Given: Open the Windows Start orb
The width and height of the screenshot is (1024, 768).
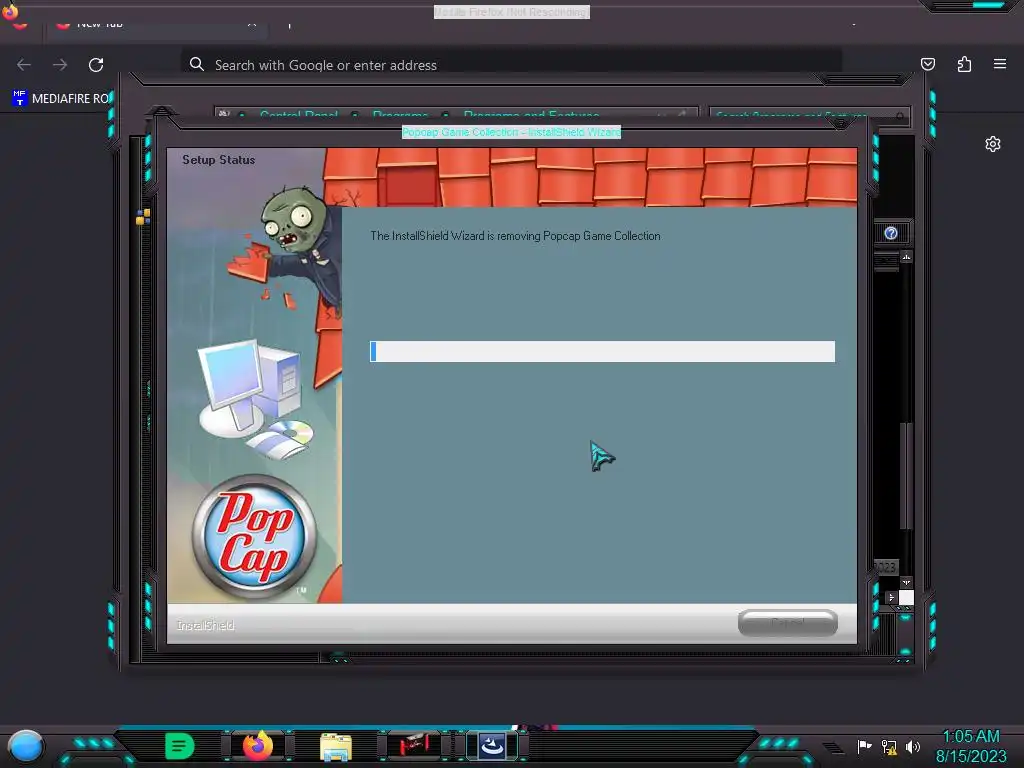Looking at the screenshot, I should (25, 746).
